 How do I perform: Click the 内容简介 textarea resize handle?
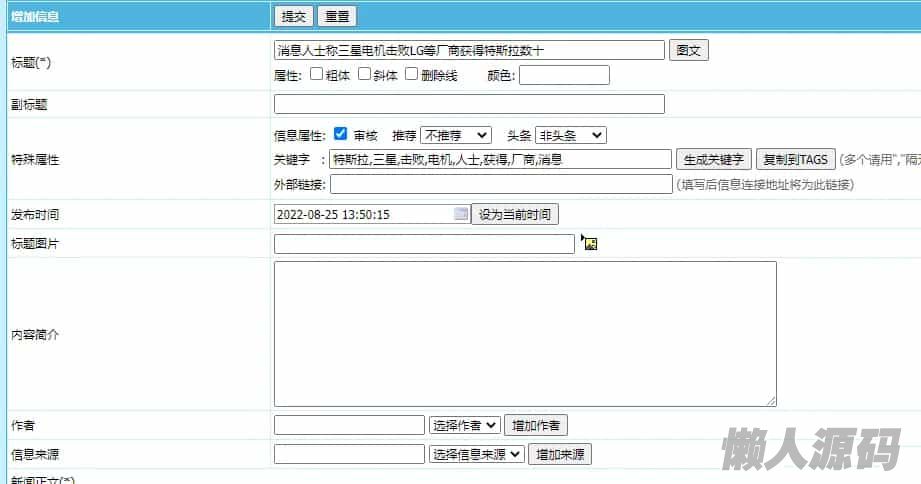click(771, 401)
